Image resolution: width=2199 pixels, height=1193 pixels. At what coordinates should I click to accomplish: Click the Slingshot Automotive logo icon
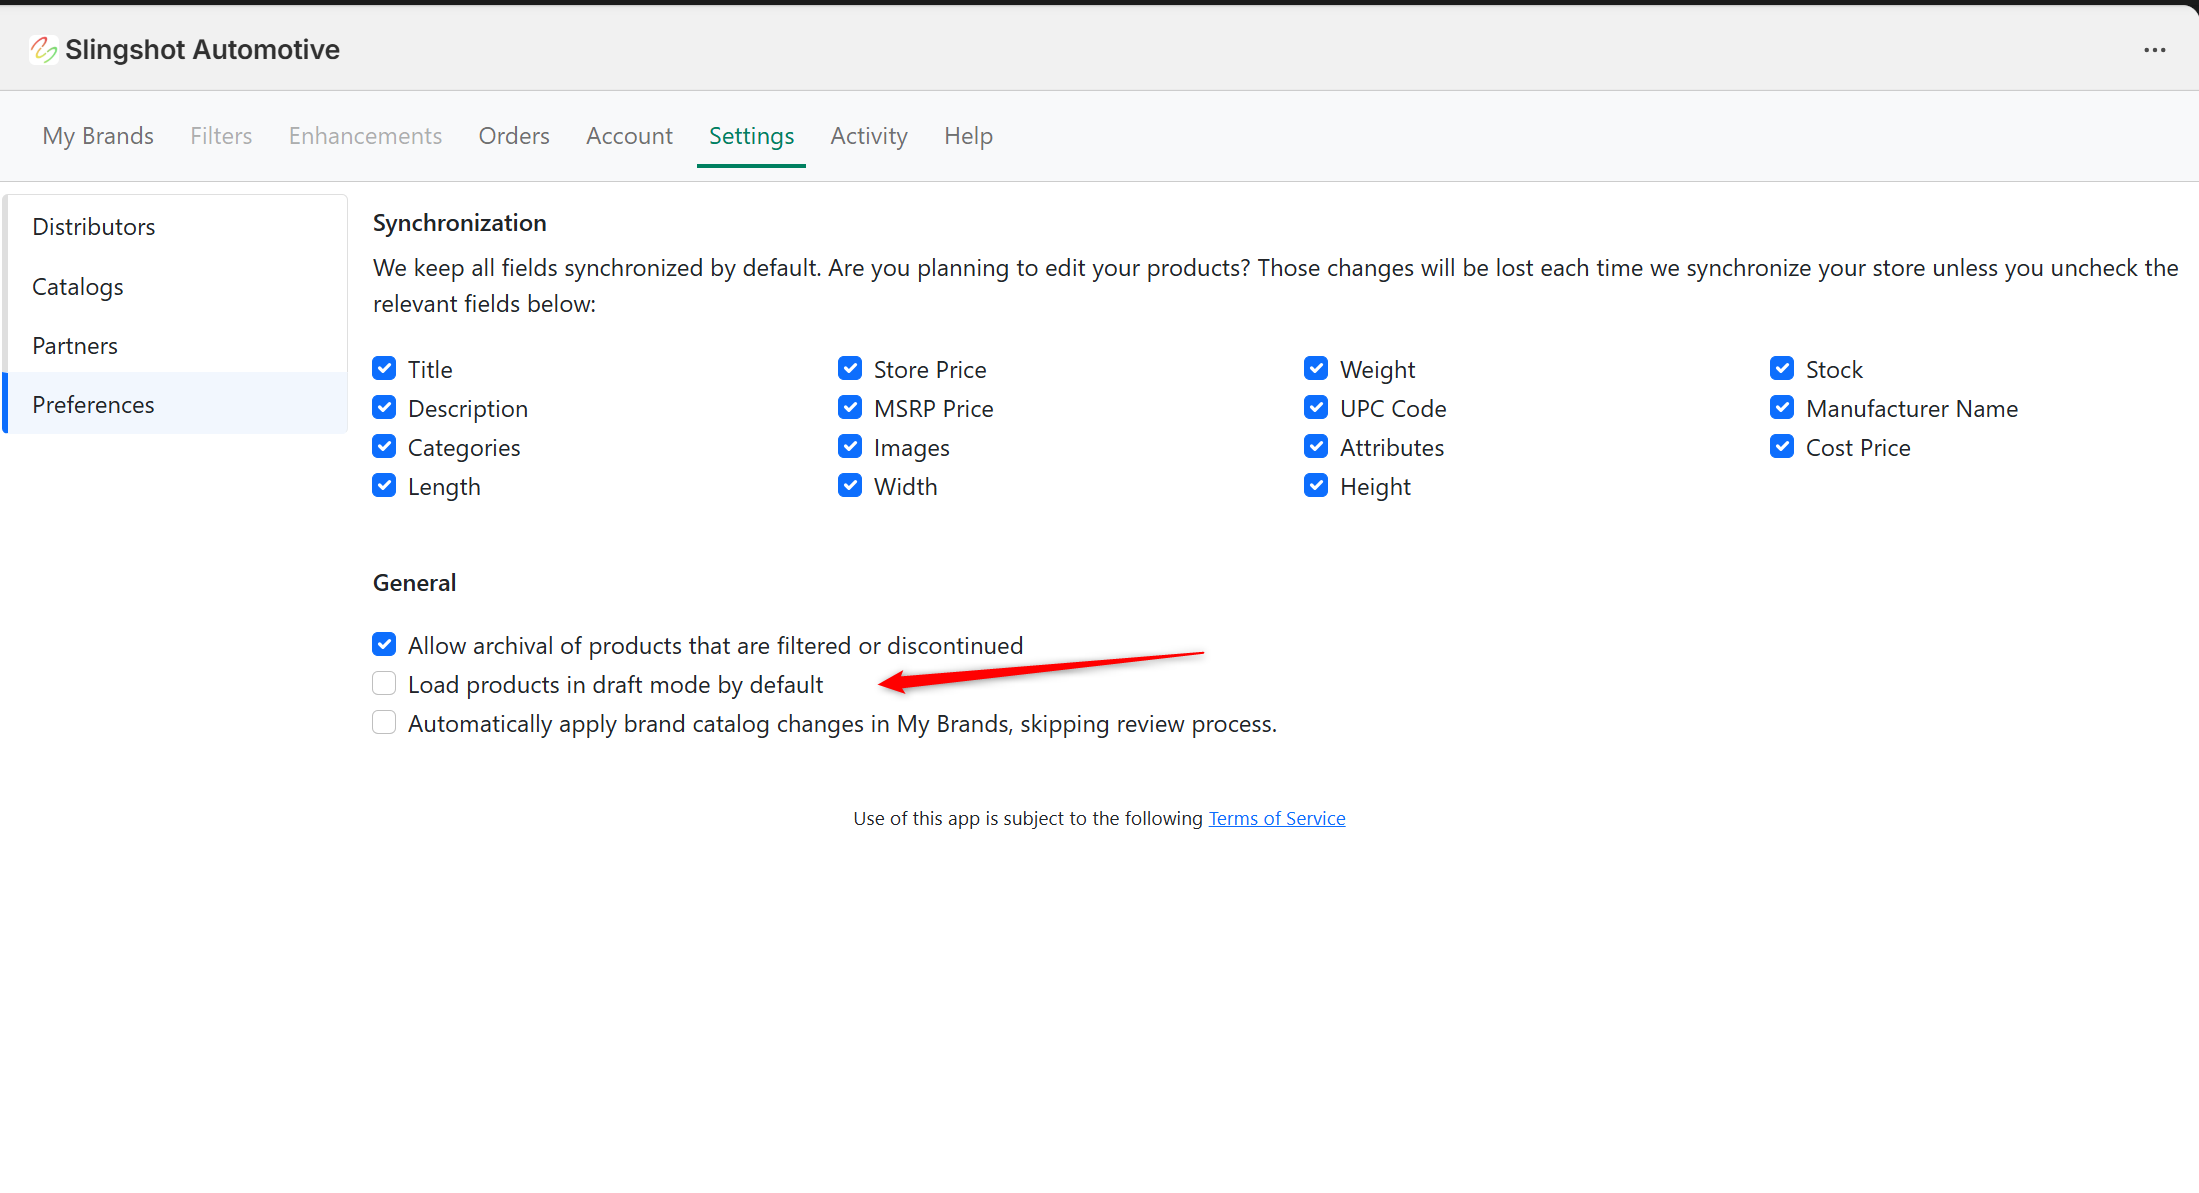point(43,49)
